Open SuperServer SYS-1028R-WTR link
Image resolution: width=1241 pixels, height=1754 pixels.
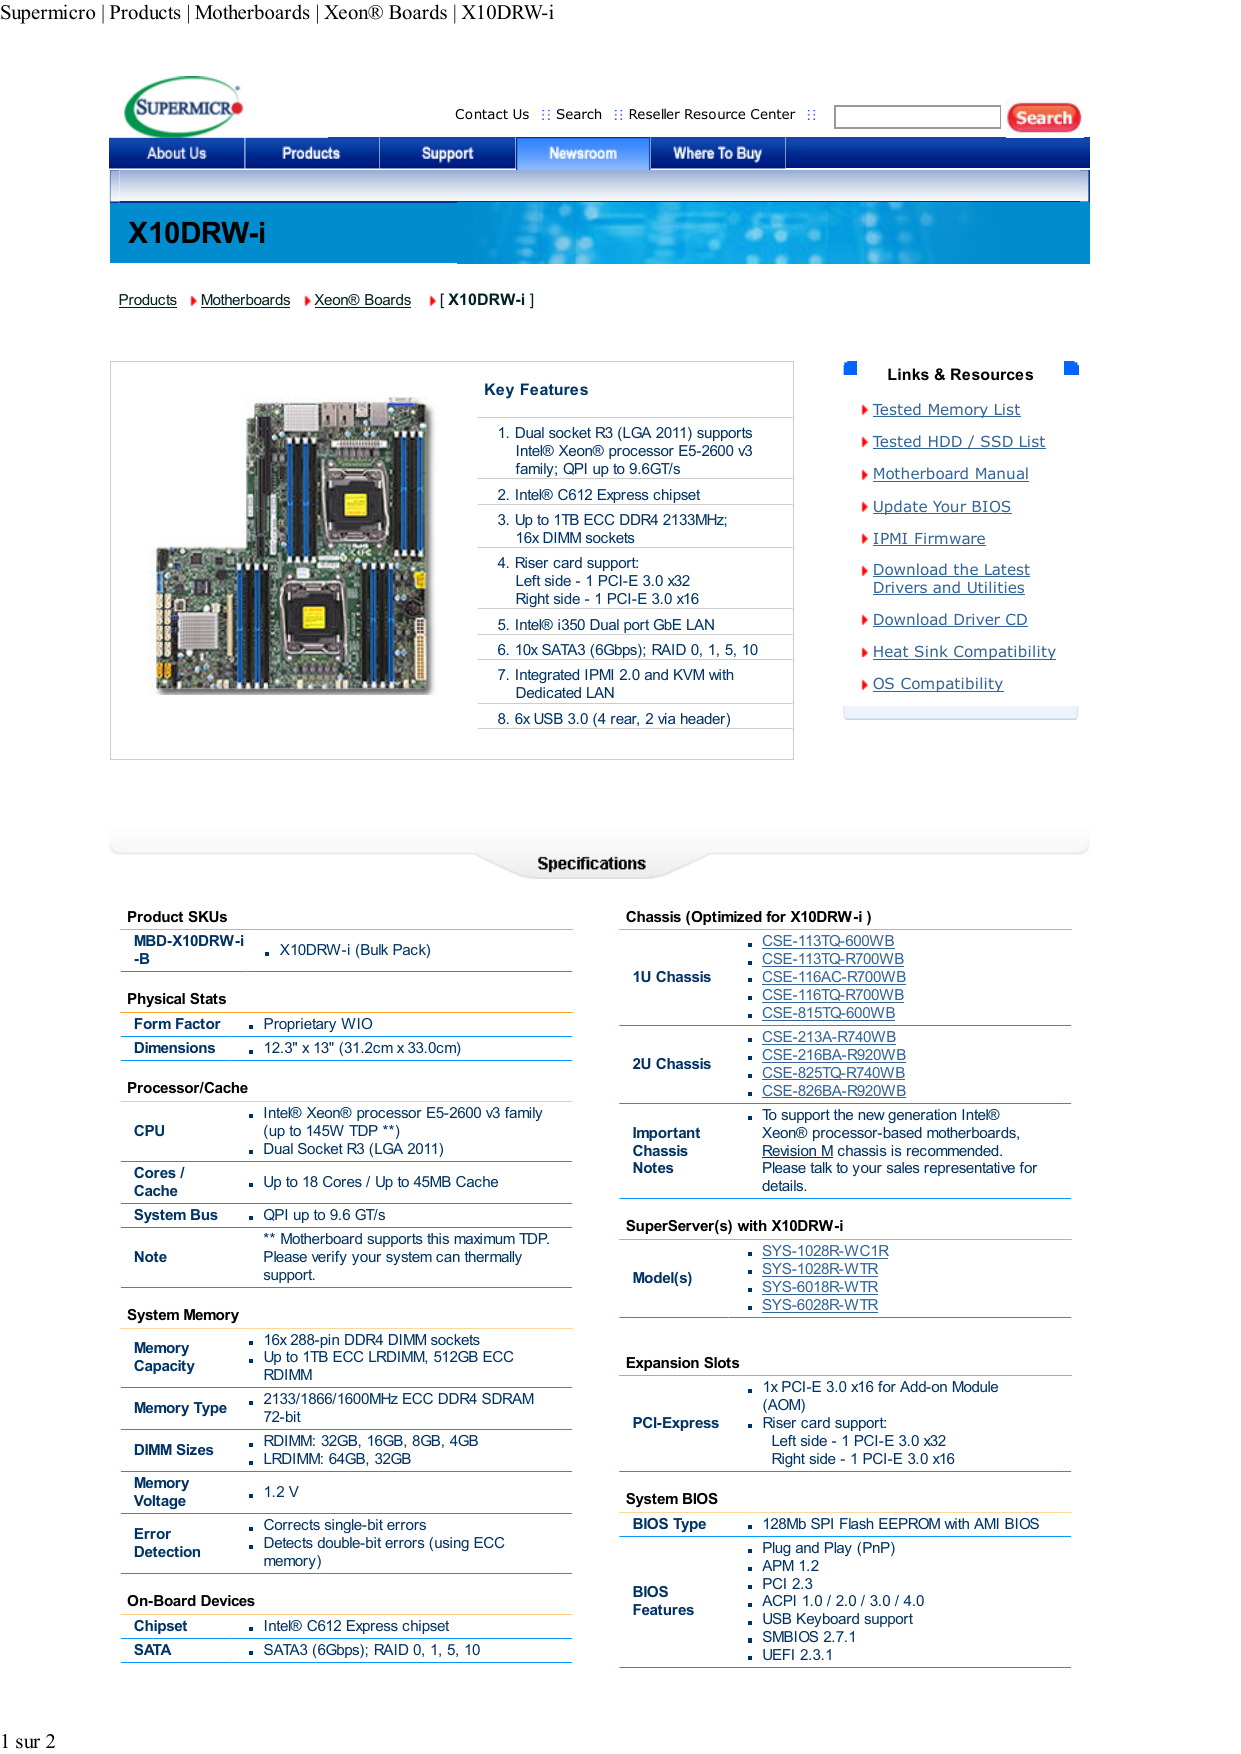pos(820,1269)
